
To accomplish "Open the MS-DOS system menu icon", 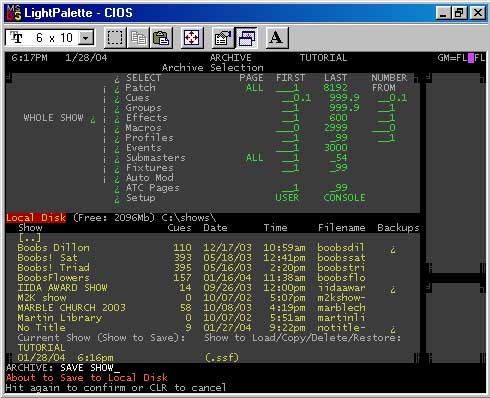I will point(14,13).
